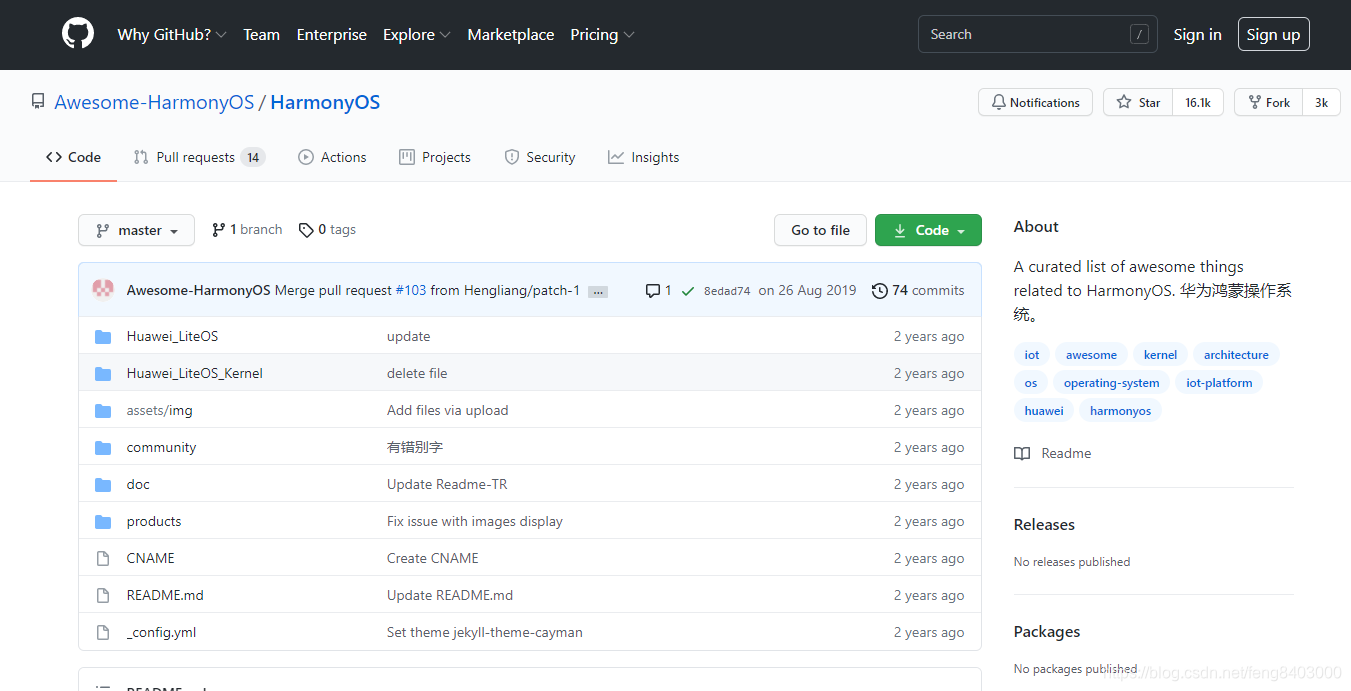Click the 'Set theme jekyll-theme-cayman' commit message
Viewport: 1351px width, 691px height.
pos(485,633)
